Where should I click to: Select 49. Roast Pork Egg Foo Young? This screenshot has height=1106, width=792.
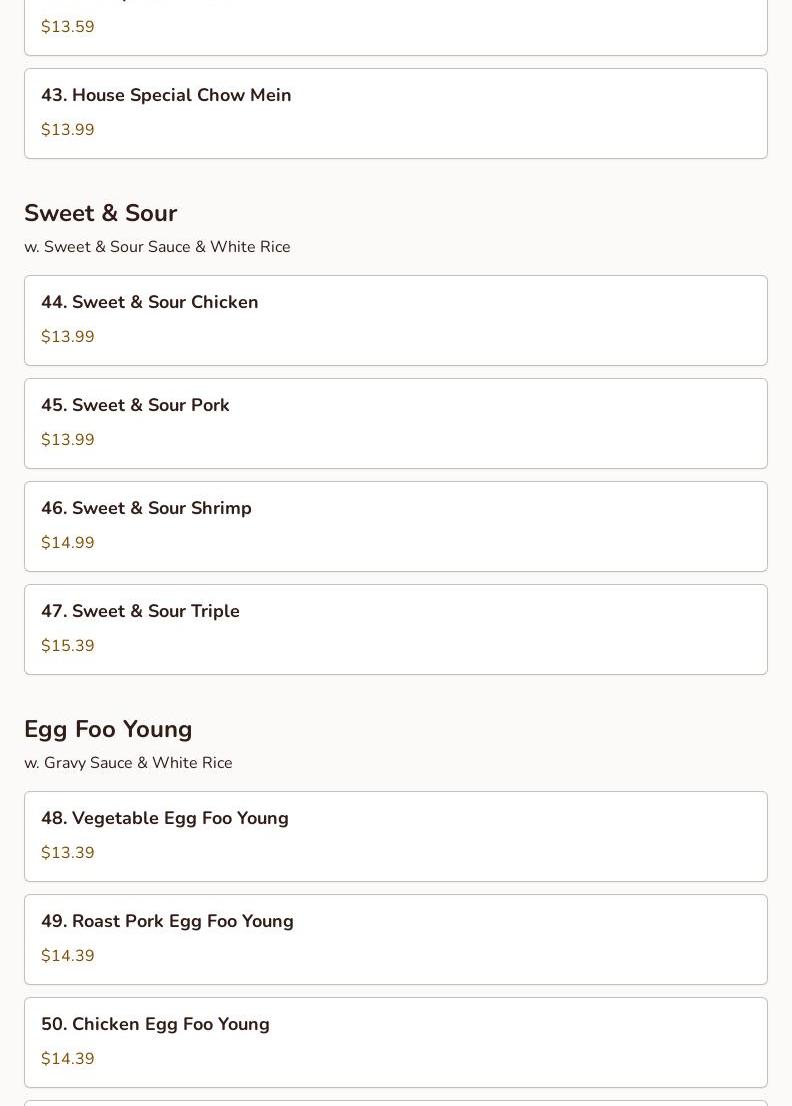[396, 940]
